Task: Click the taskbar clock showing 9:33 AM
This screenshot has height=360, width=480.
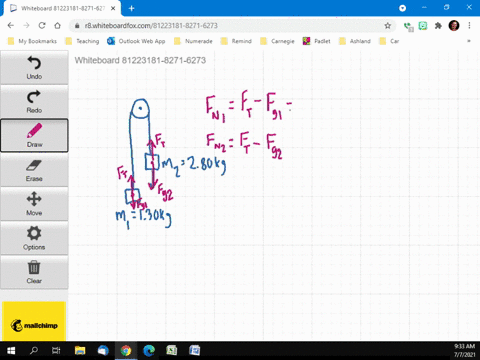Action: click(464, 350)
